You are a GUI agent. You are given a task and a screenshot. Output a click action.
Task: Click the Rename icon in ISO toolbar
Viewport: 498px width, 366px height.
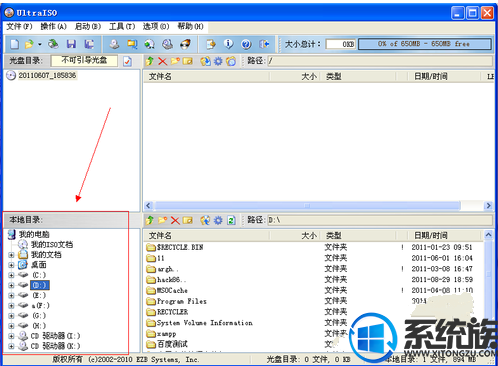[188, 61]
